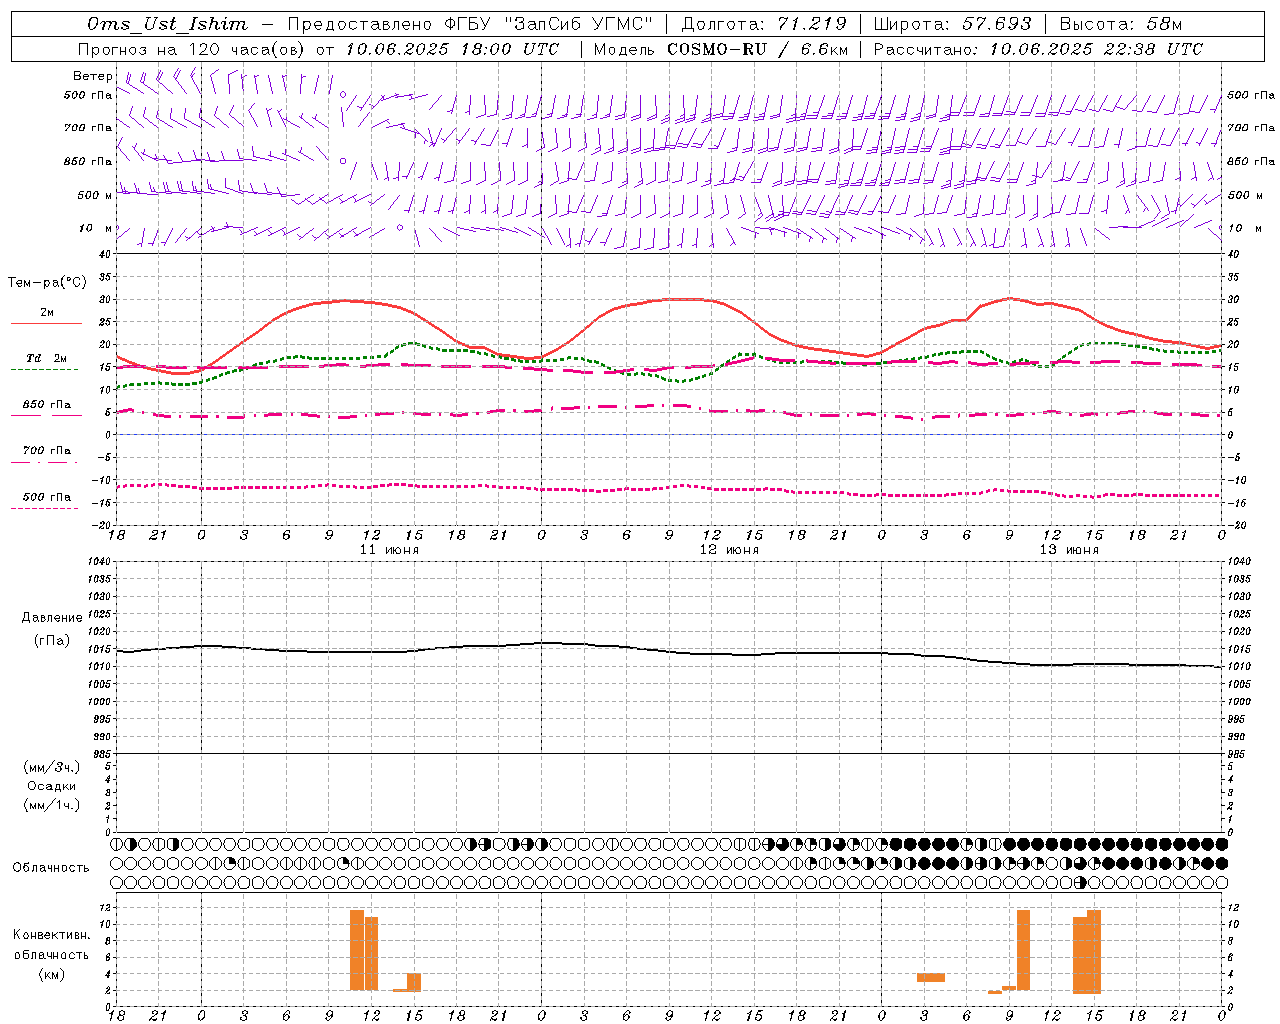The width and height of the screenshot is (1280, 1024).
Task: Select the 13 июня date label
Action: click(1069, 550)
